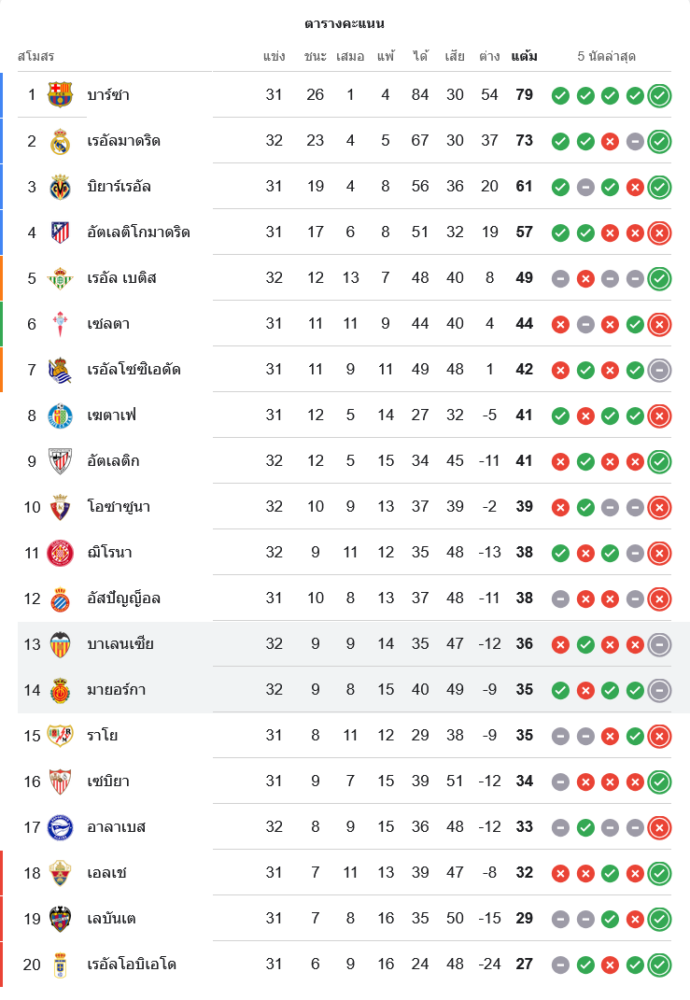Open the โอซาซูนา team name link

(x=118, y=507)
